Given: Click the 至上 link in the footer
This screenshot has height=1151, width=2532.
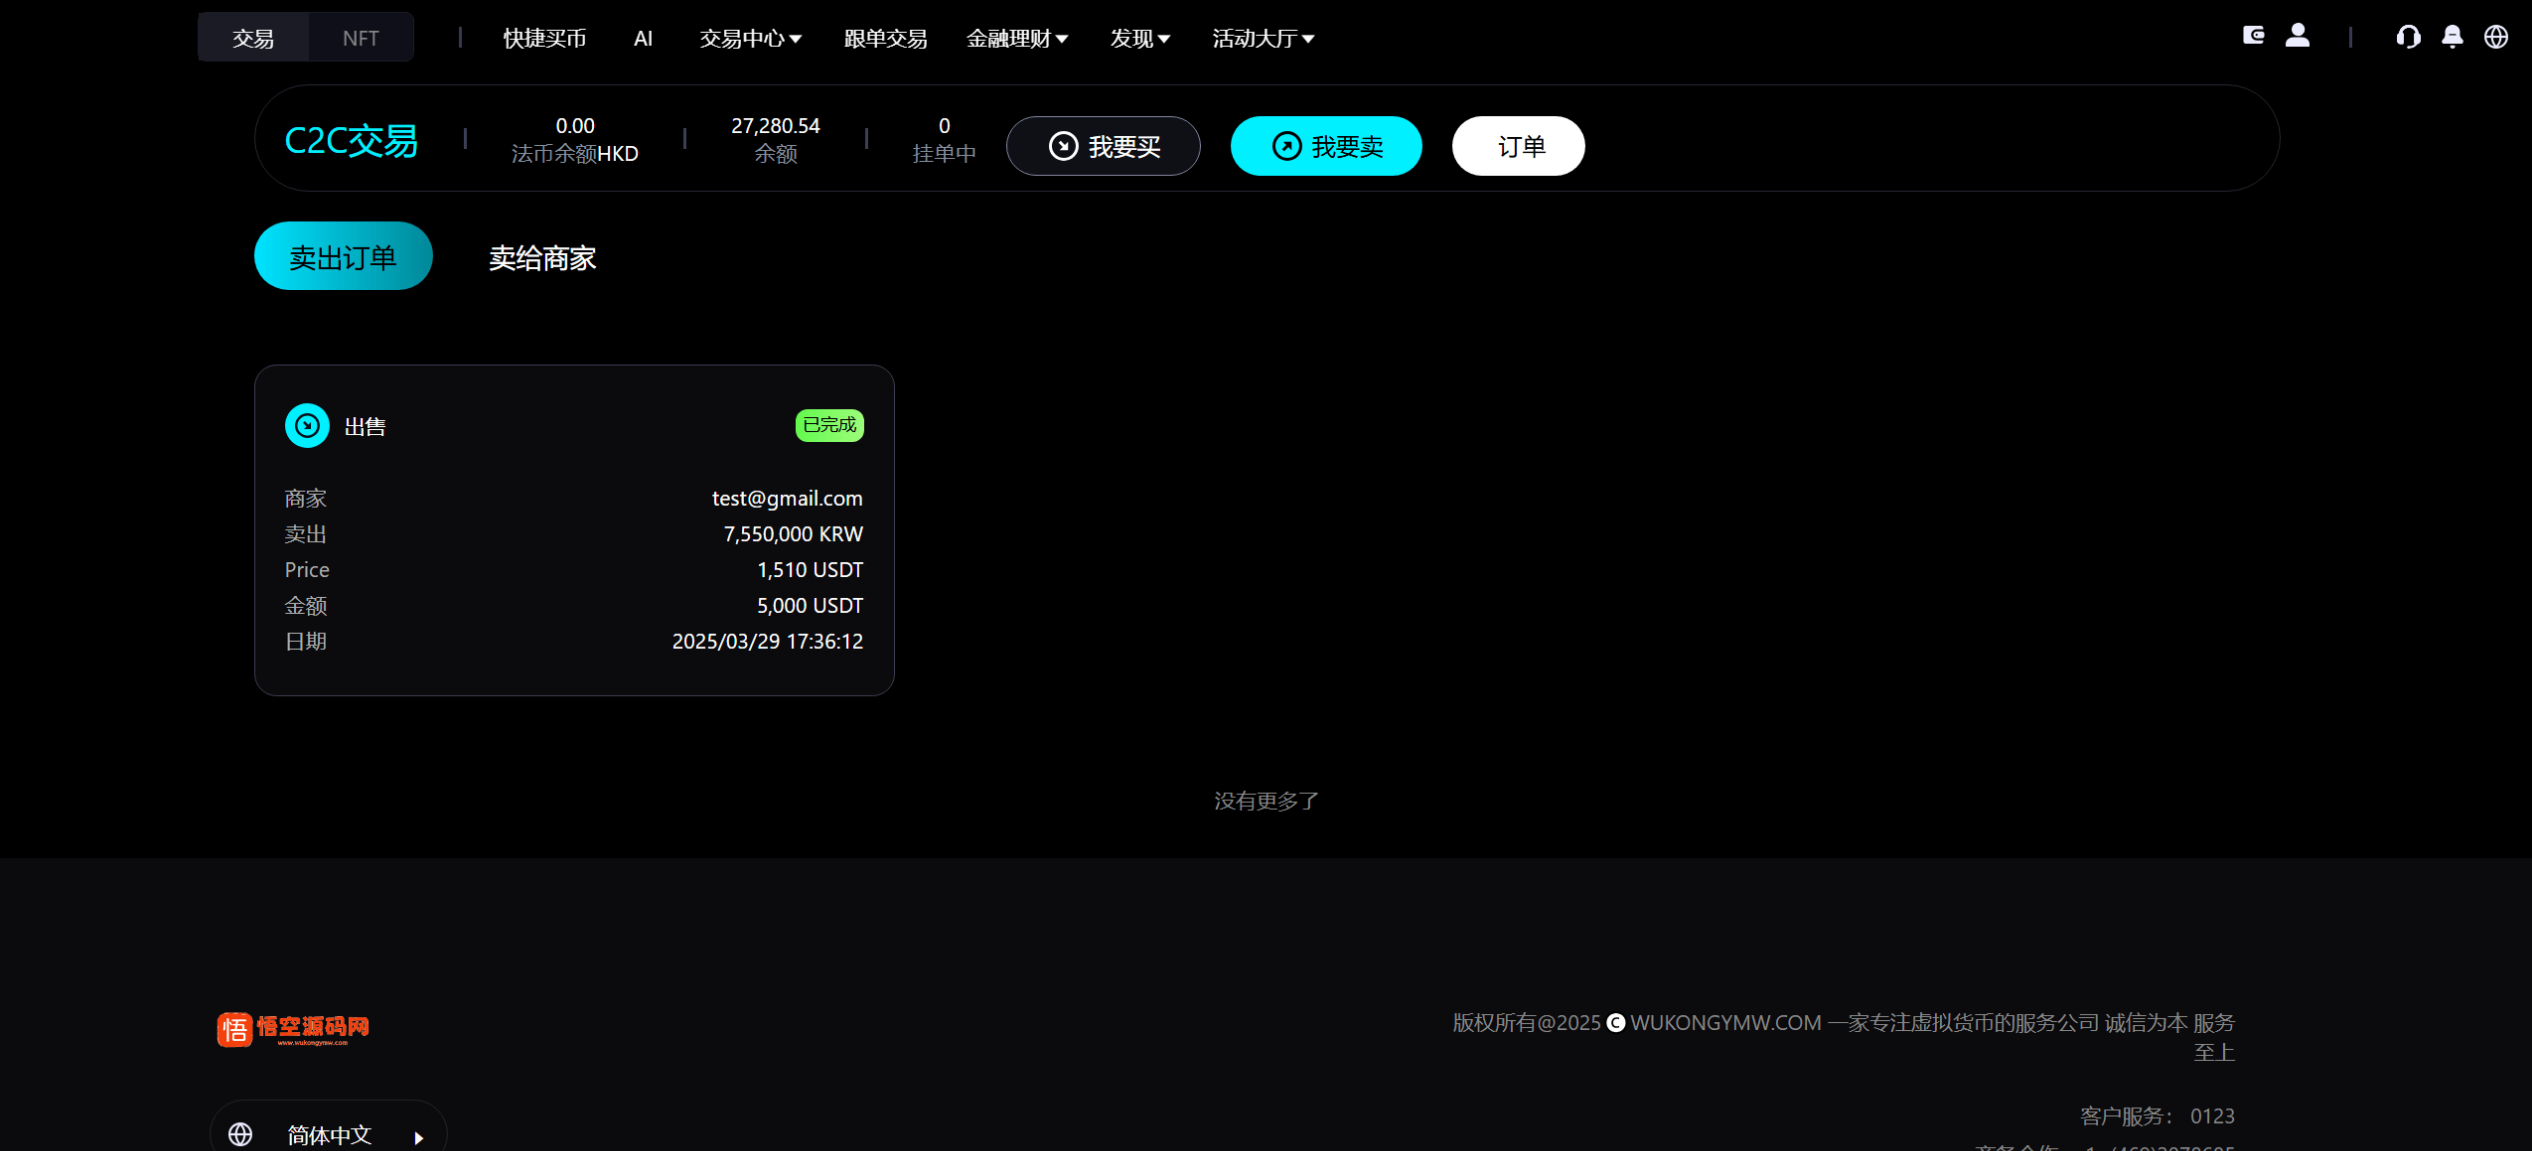Looking at the screenshot, I should (x=2213, y=1051).
